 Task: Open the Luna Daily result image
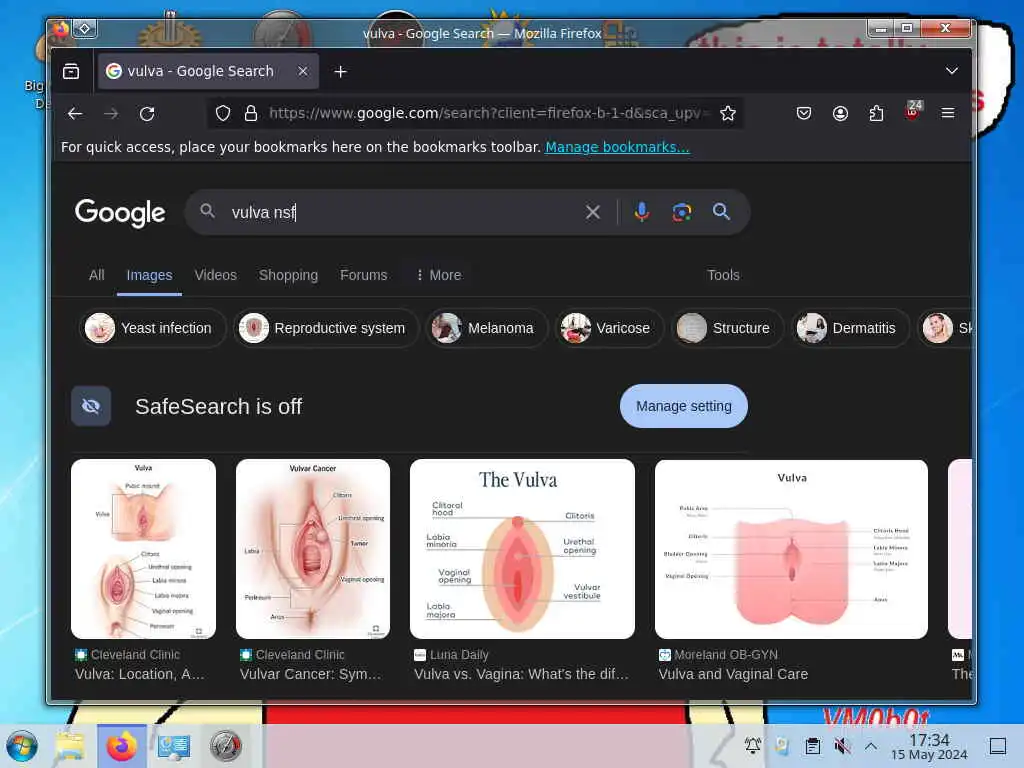pos(522,549)
